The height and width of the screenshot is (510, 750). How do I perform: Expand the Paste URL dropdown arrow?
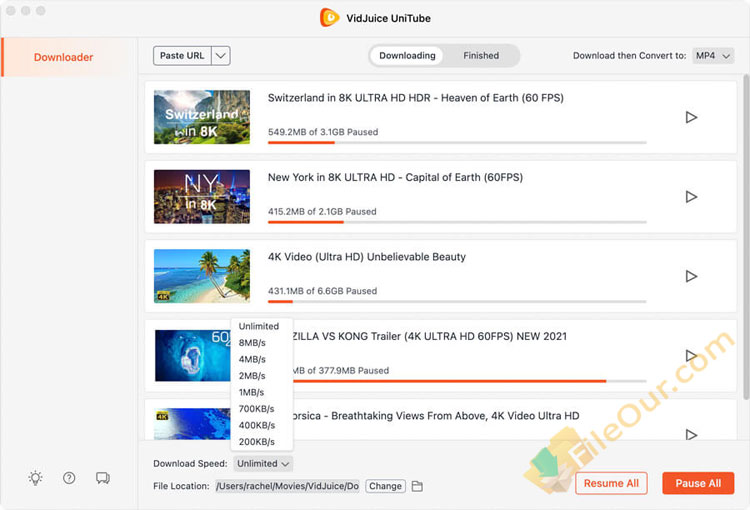(220, 56)
